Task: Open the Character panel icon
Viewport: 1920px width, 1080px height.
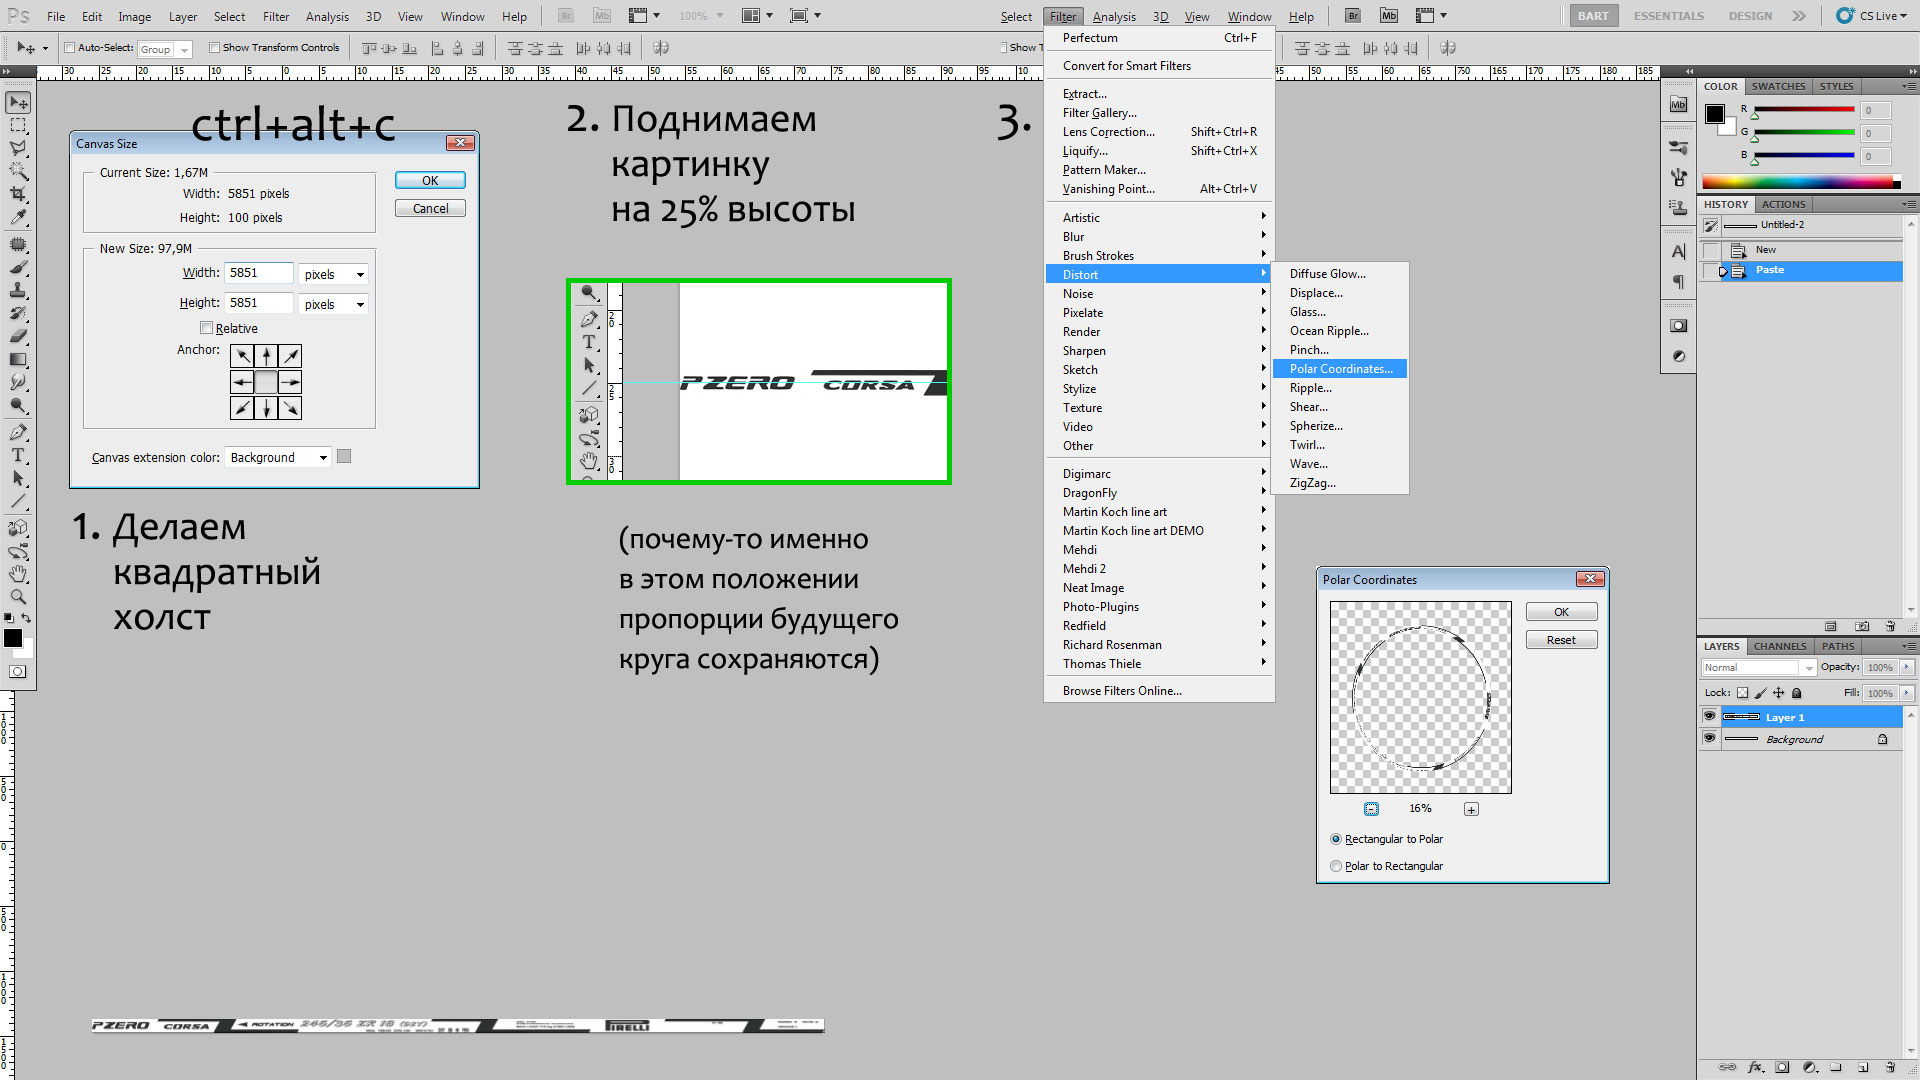Action: 1679,252
